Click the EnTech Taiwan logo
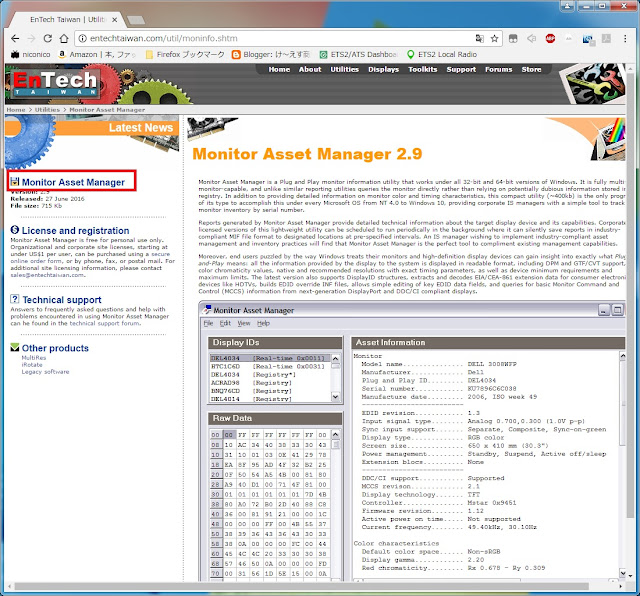This screenshot has width=640, height=596. (55, 83)
